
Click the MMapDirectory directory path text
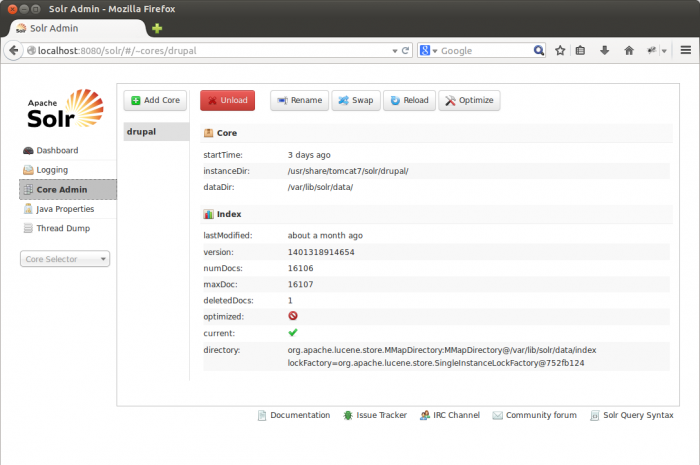442,350
